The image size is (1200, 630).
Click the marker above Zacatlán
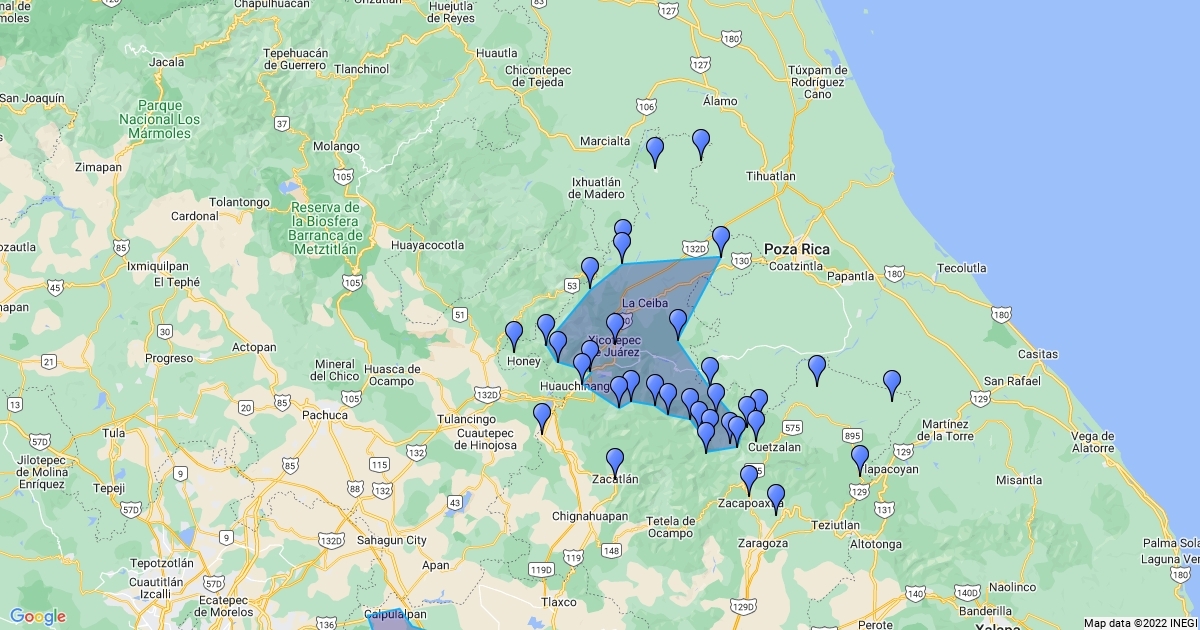pyautogui.click(x=615, y=462)
